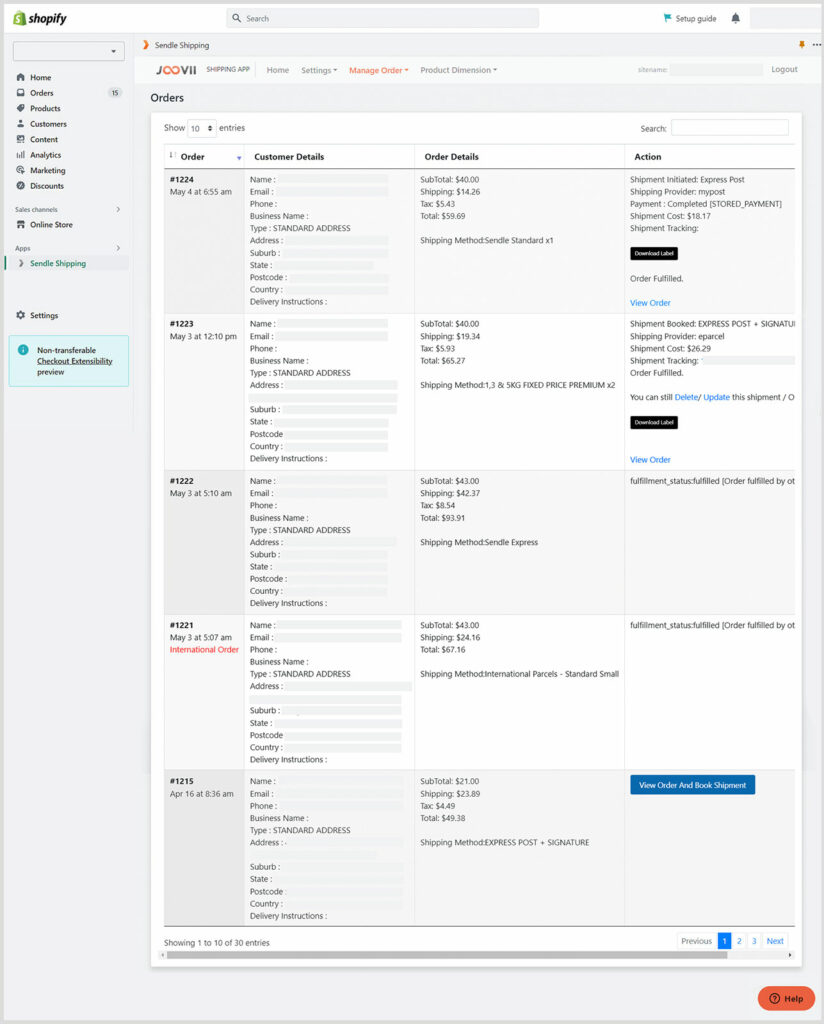Expand the Settings dropdown in JOOVII nav
This screenshot has height=1024, width=824.
pos(319,71)
